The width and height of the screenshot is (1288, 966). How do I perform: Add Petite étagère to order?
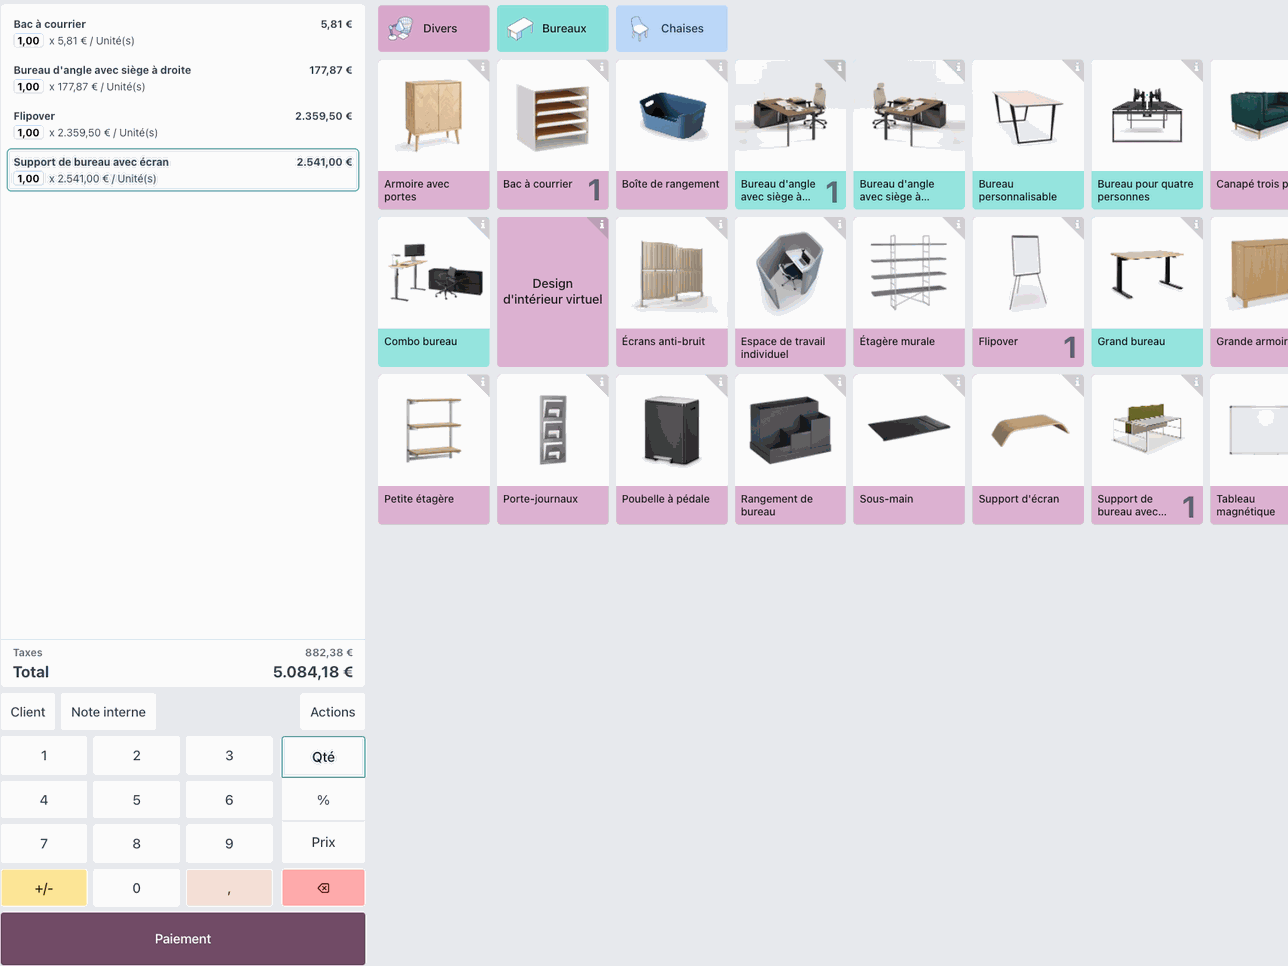pyautogui.click(x=434, y=449)
